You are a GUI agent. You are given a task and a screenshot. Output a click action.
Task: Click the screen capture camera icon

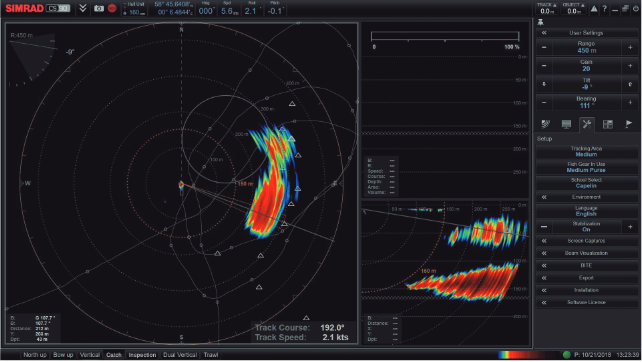click(x=99, y=9)
